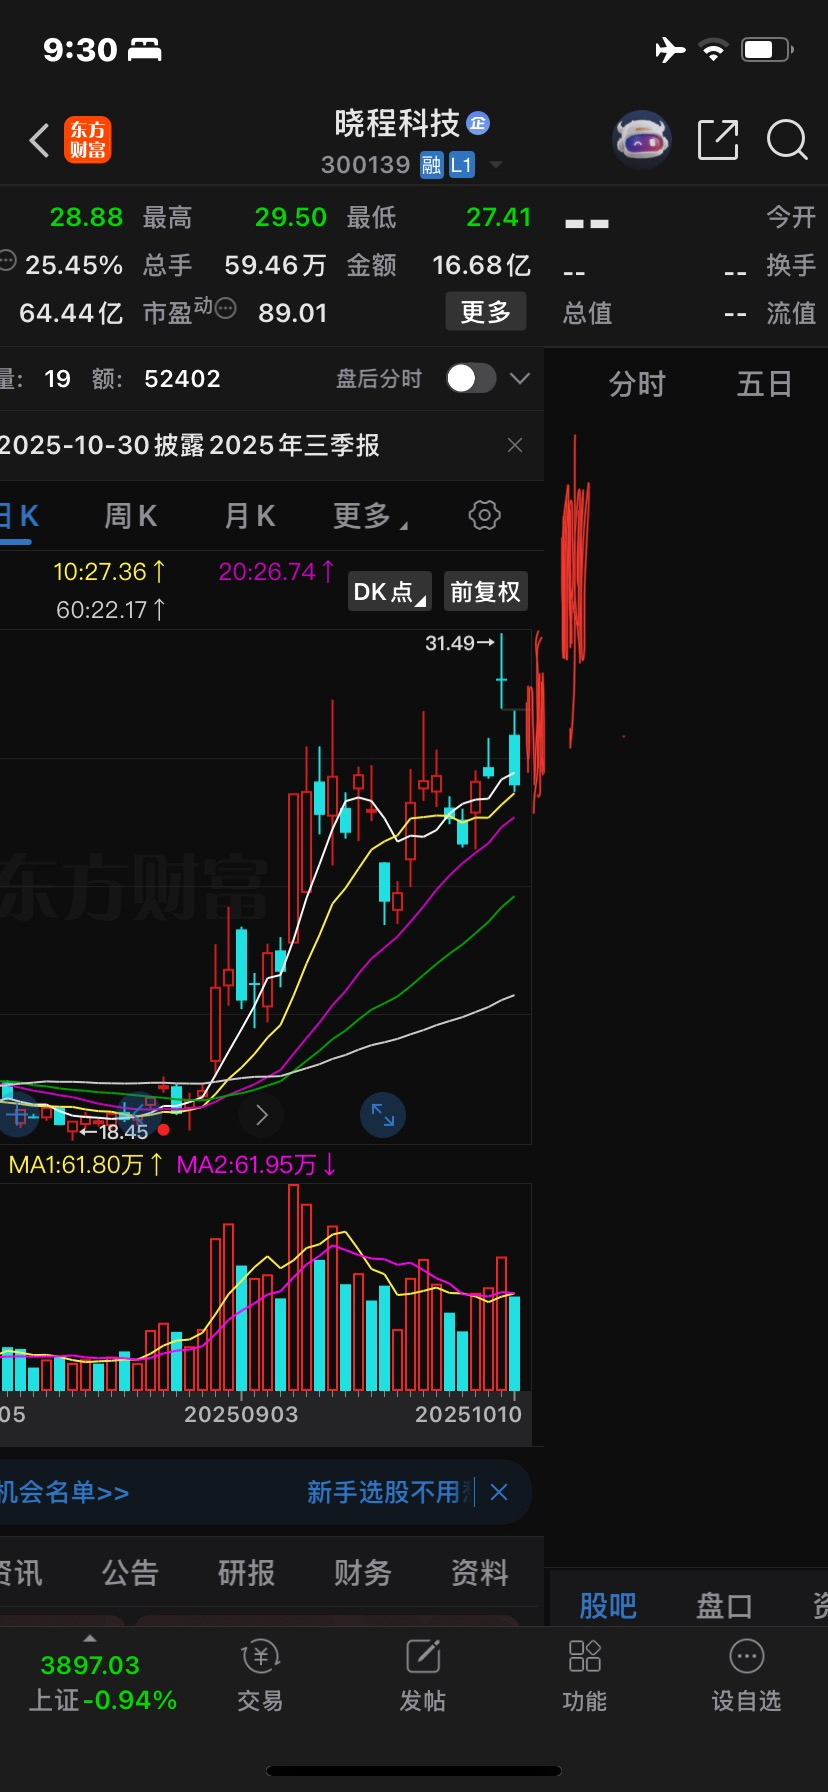The height and width of the screenshot is (1792, 828).
Task: Change the 前复权 adjustment setting
Action: pos(485,592)
